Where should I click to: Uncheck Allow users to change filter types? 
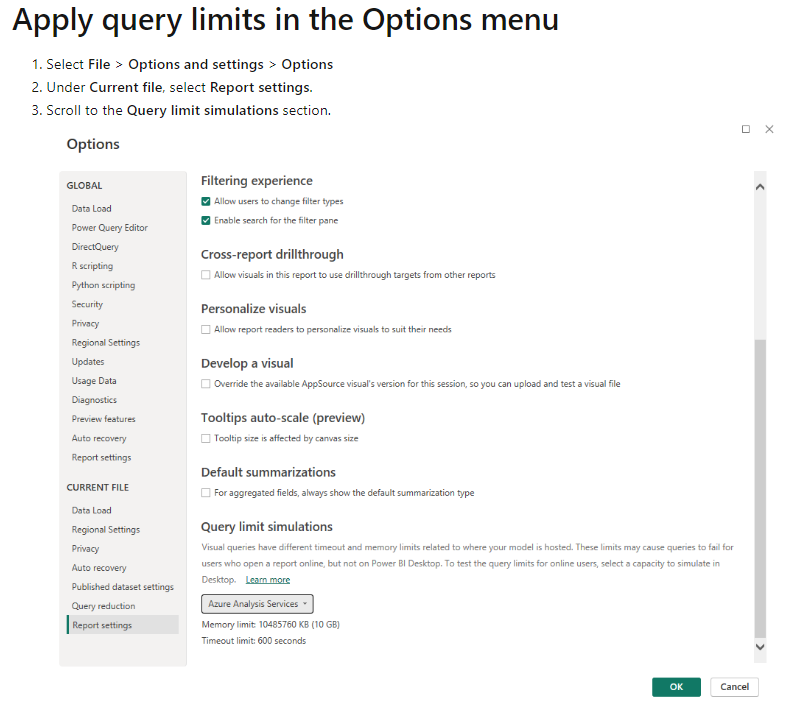tap(205, 201)
